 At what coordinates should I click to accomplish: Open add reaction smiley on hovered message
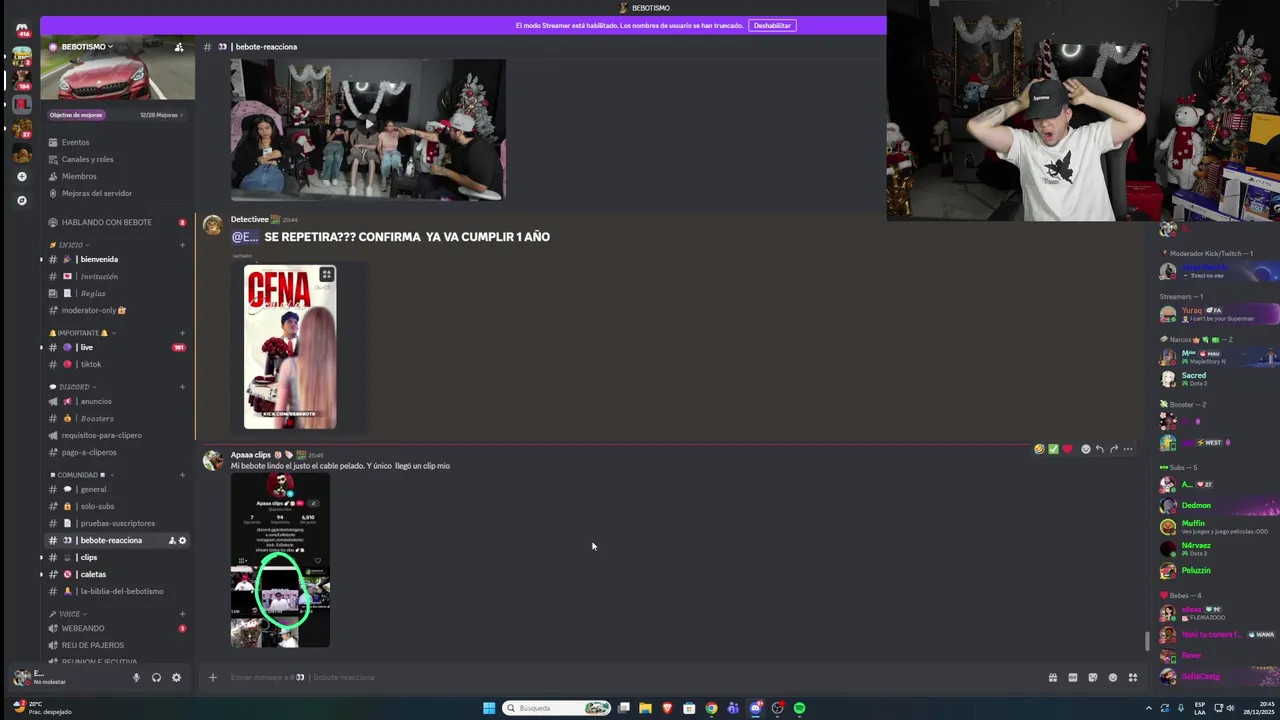1085,449
